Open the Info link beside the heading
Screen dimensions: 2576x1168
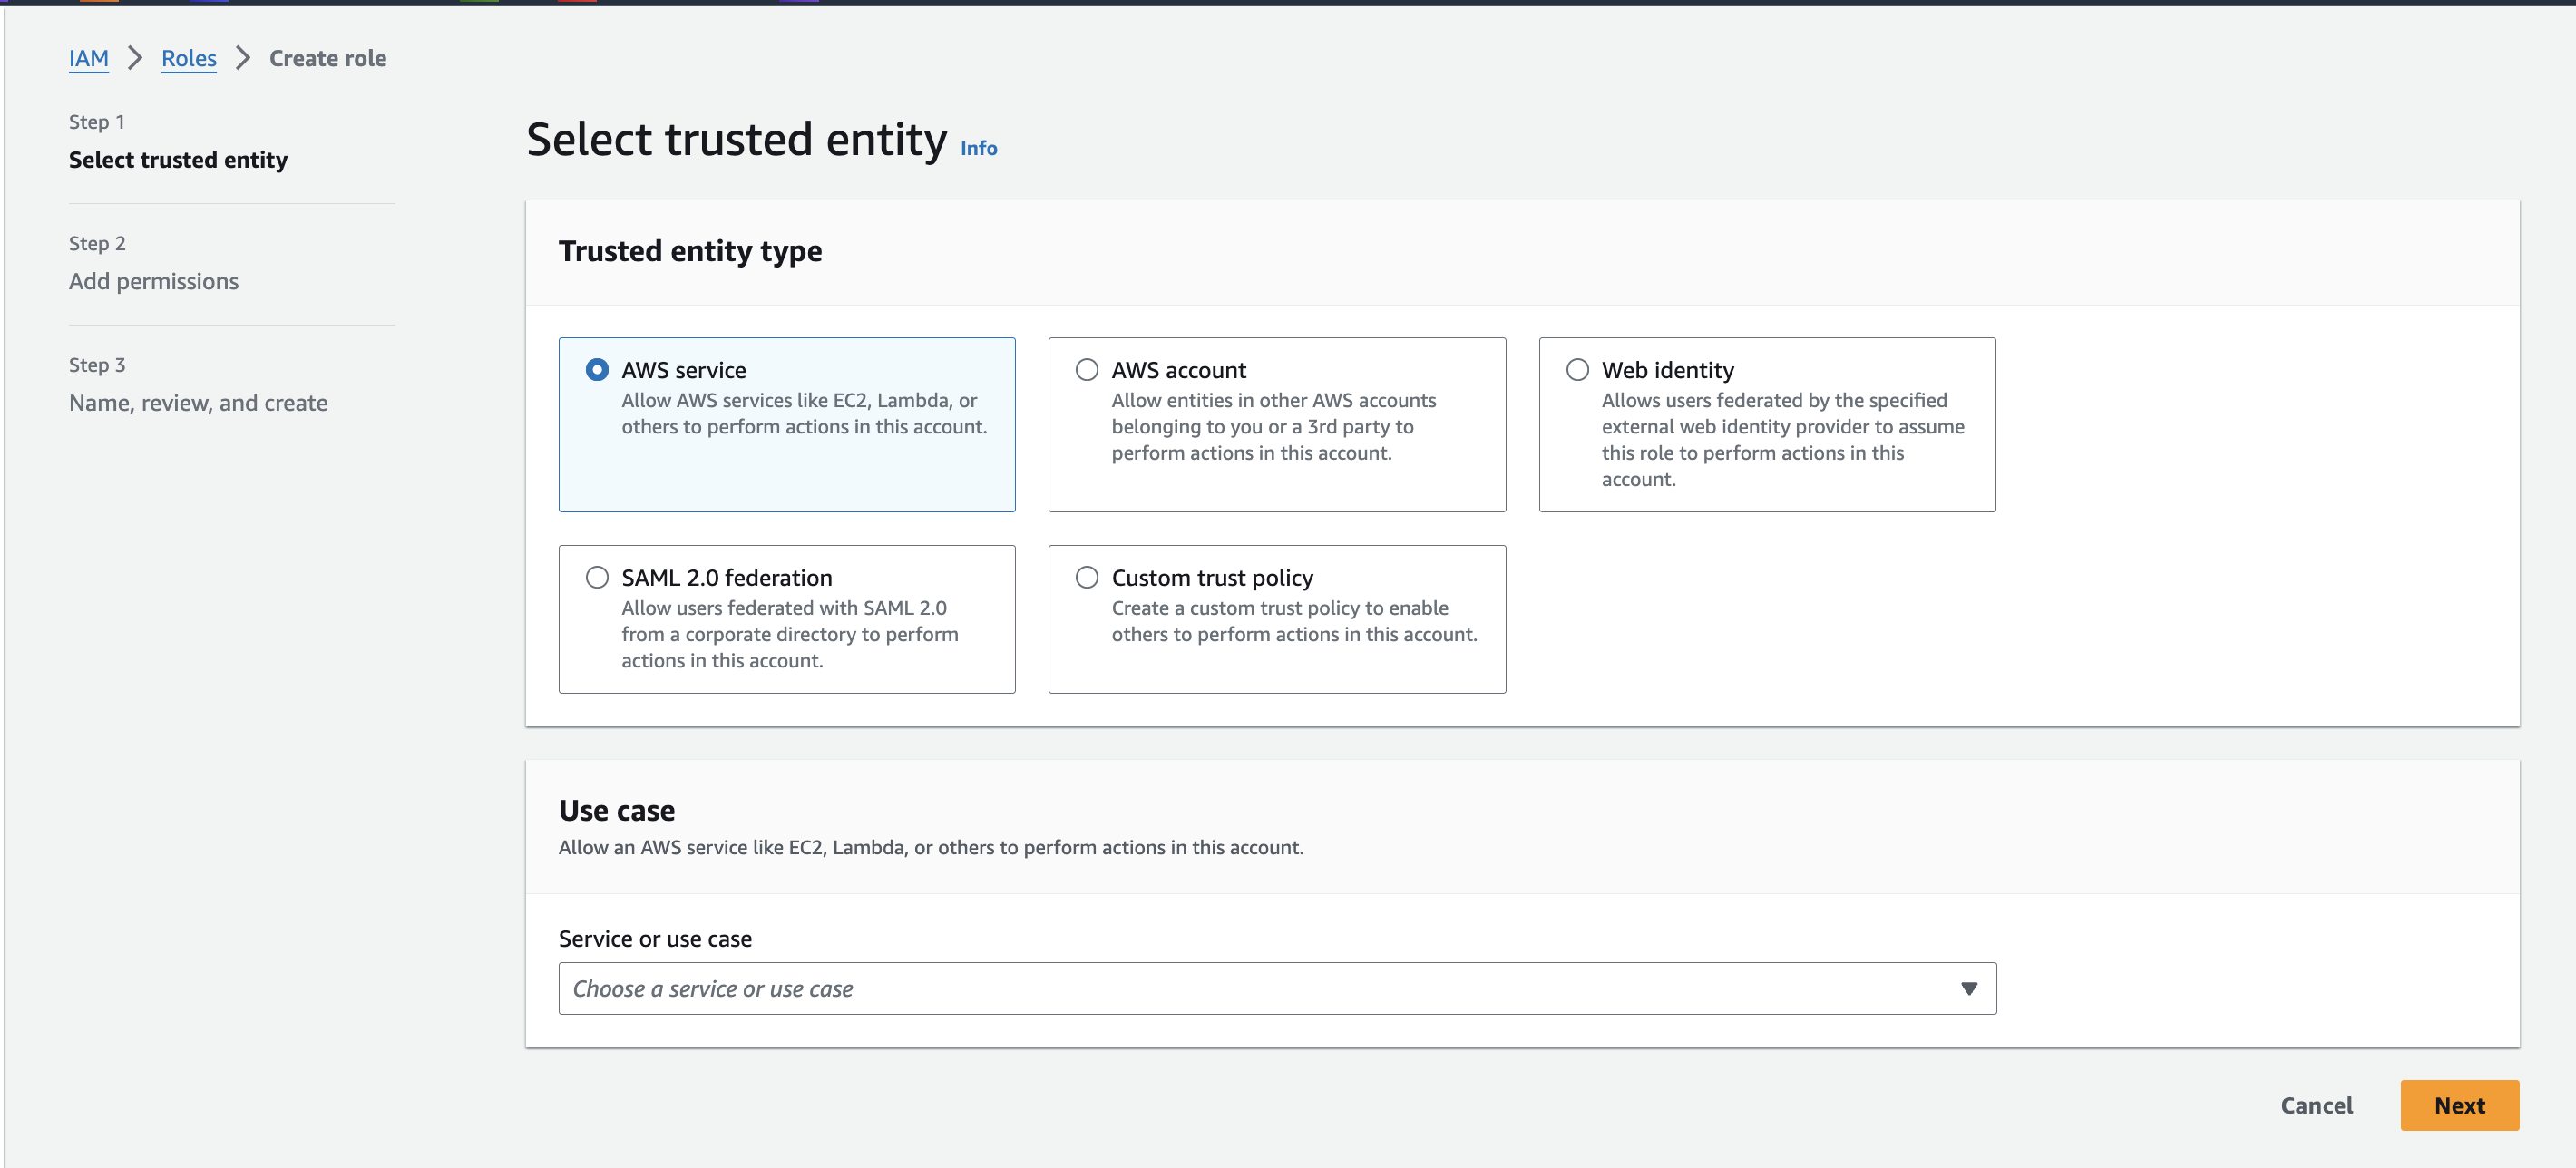pos(978,148)
